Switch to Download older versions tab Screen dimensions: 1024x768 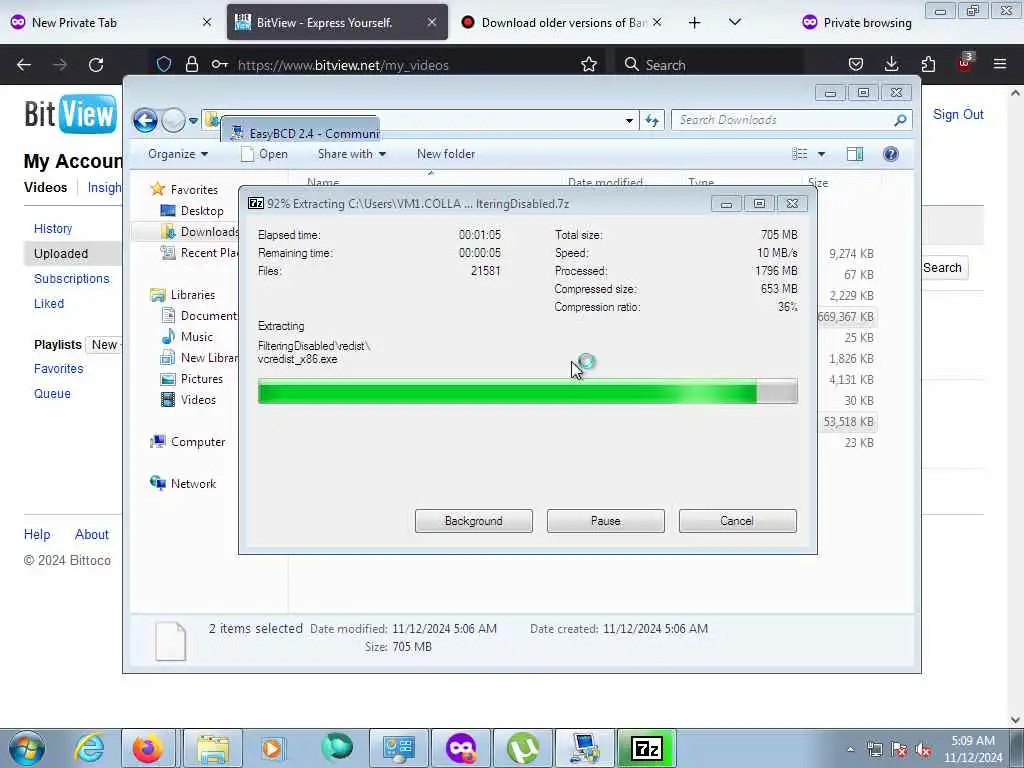(562, 22)
